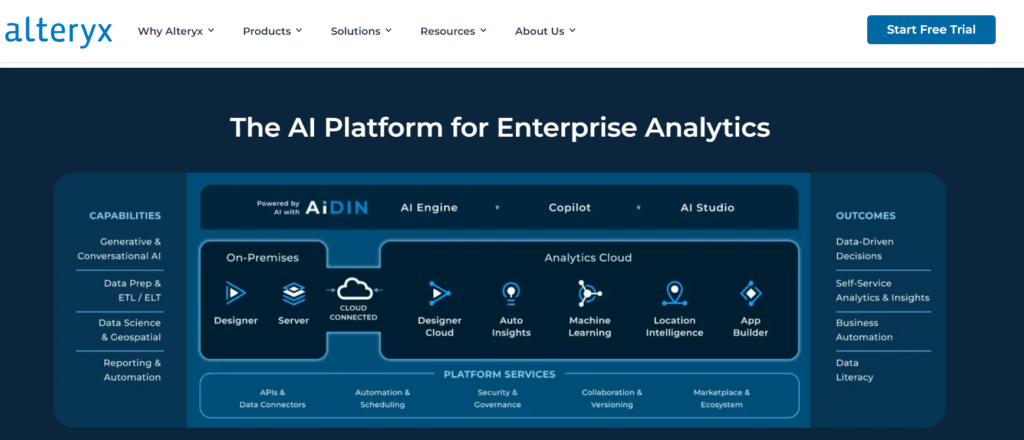Image resolution: width=1024 pixels, height=440 pixels.
Task: Select Data Science & Geospatial capability
Action: [129, 330]
